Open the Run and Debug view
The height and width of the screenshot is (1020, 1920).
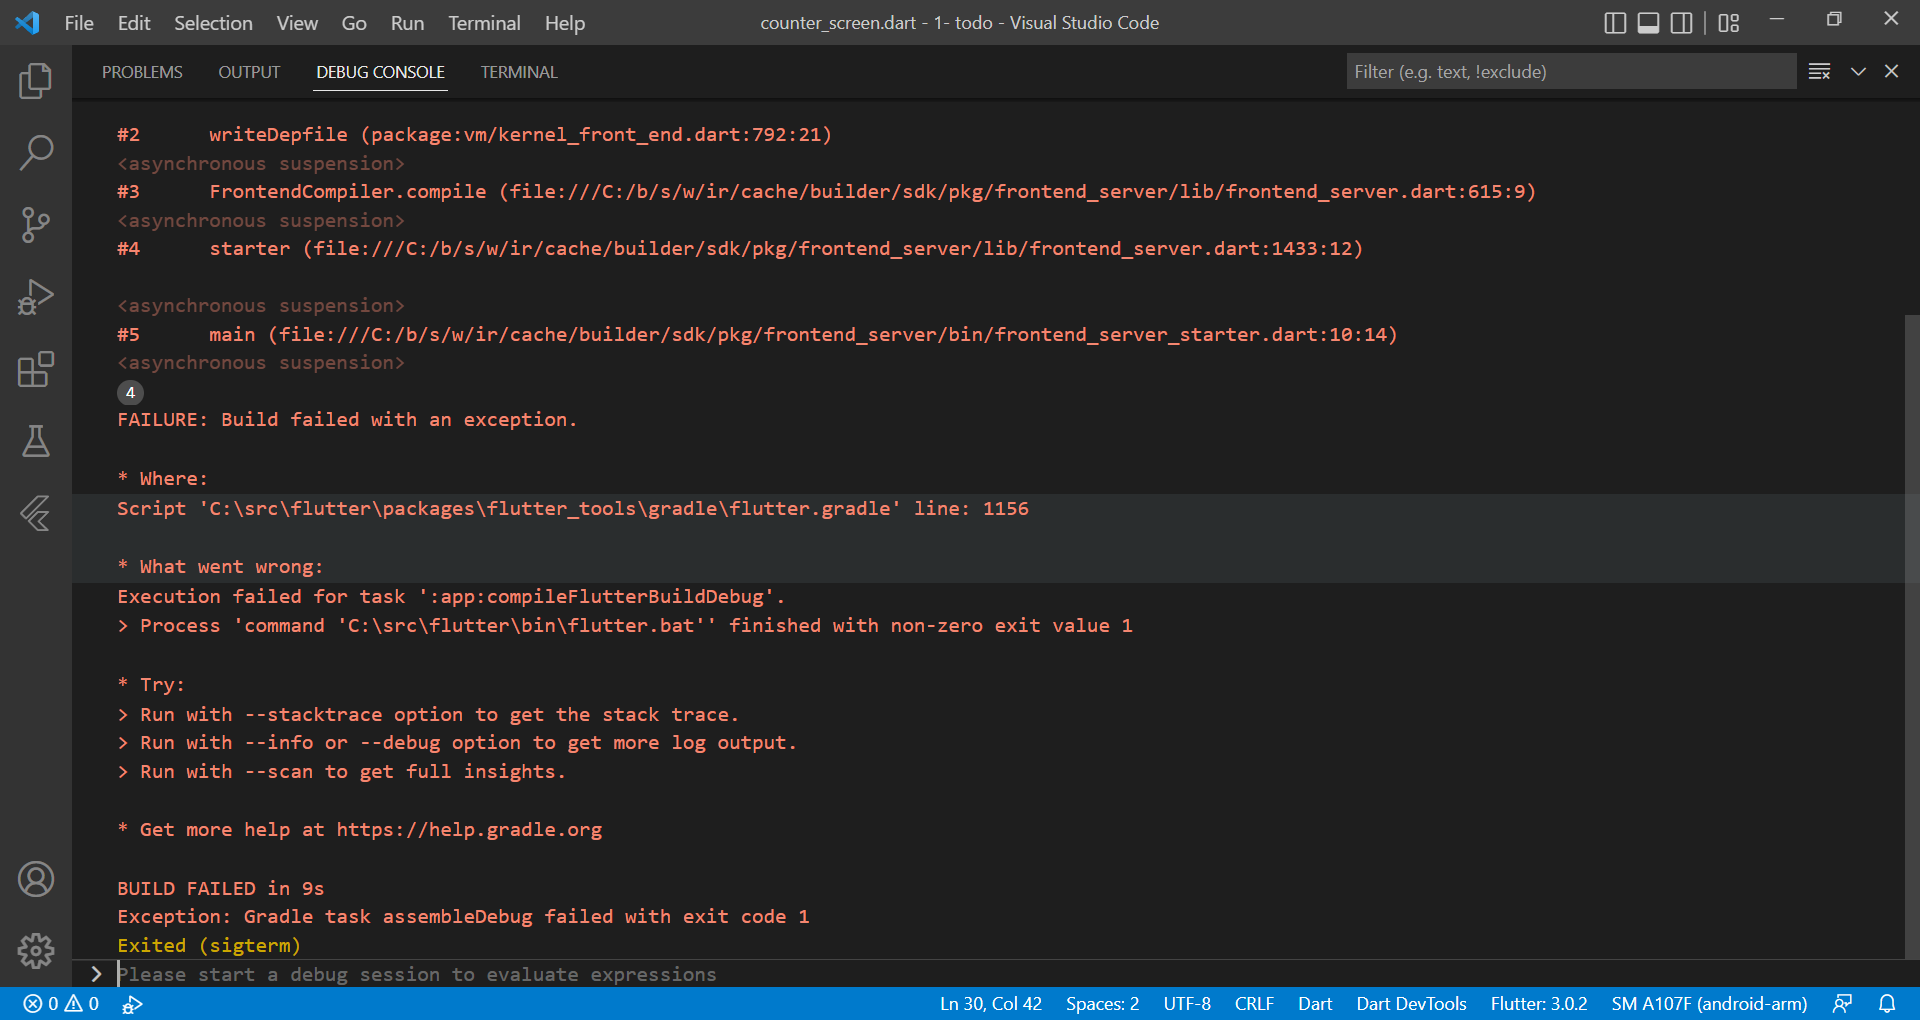pos(36,297)
